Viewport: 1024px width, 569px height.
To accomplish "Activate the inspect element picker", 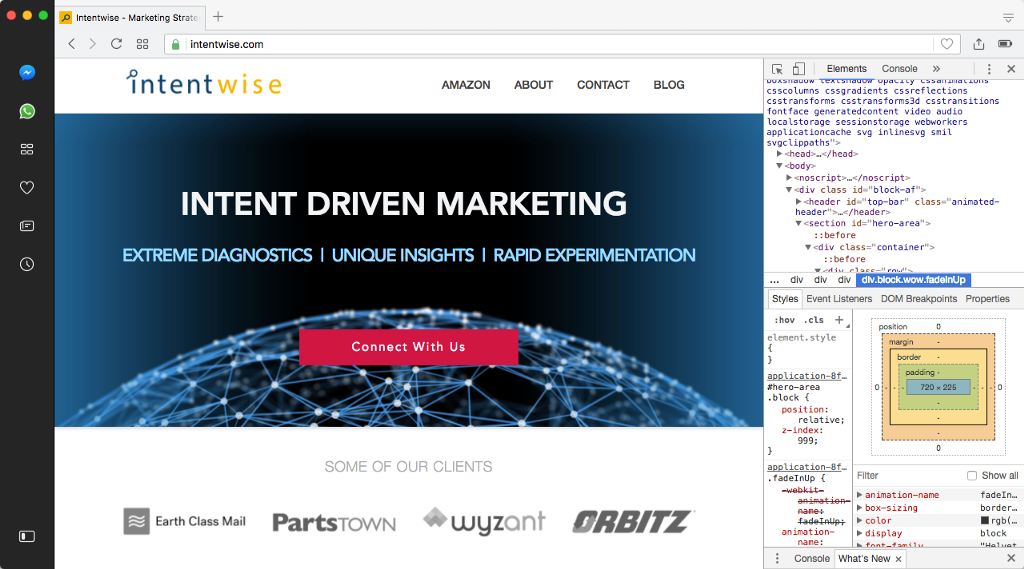I will (x=776, y=69).
